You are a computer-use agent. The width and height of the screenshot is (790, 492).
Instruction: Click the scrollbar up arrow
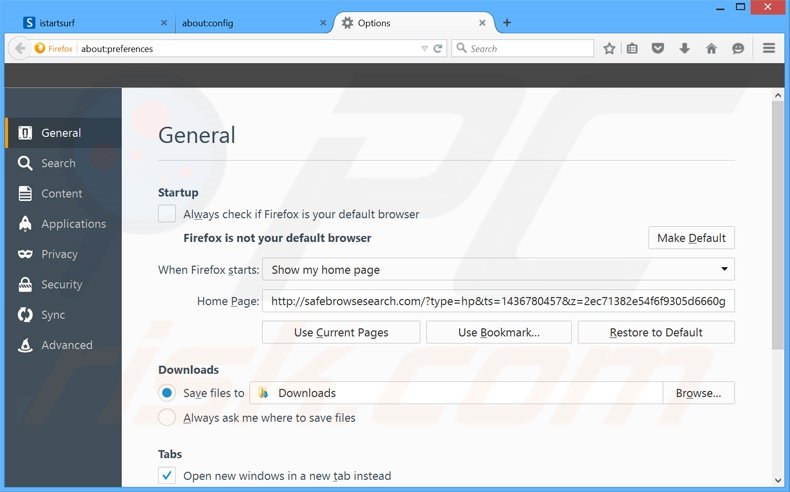(x=777, y=95)
